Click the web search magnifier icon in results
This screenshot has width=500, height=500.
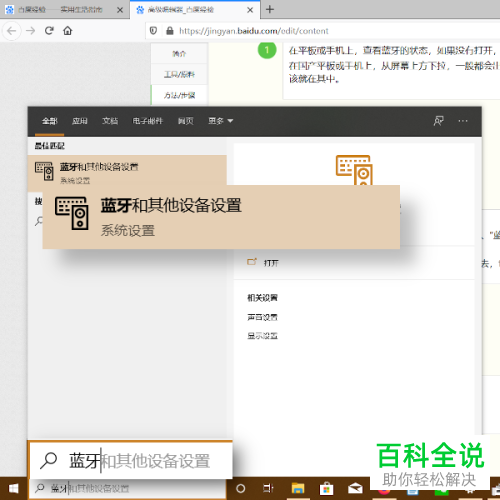pyautogui.click(x=39, y=221)
